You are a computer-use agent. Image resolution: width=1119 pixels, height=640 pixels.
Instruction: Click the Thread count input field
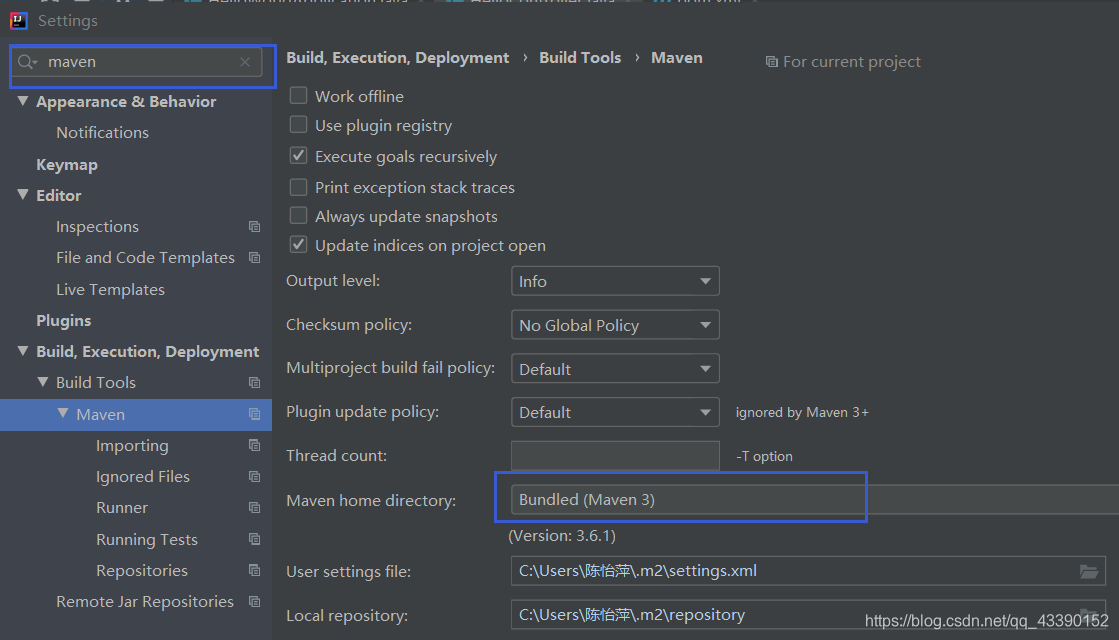click(x=615, y=456)
